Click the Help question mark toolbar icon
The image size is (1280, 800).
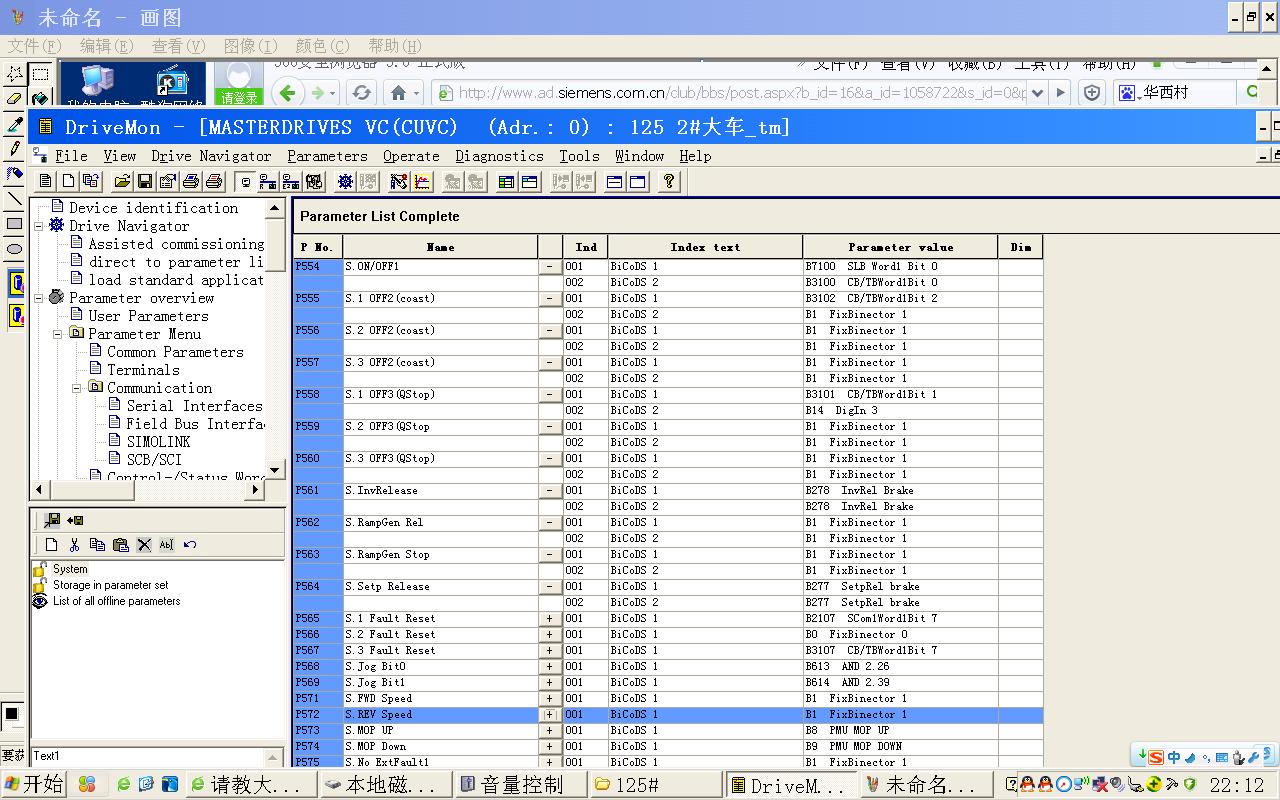669,182
